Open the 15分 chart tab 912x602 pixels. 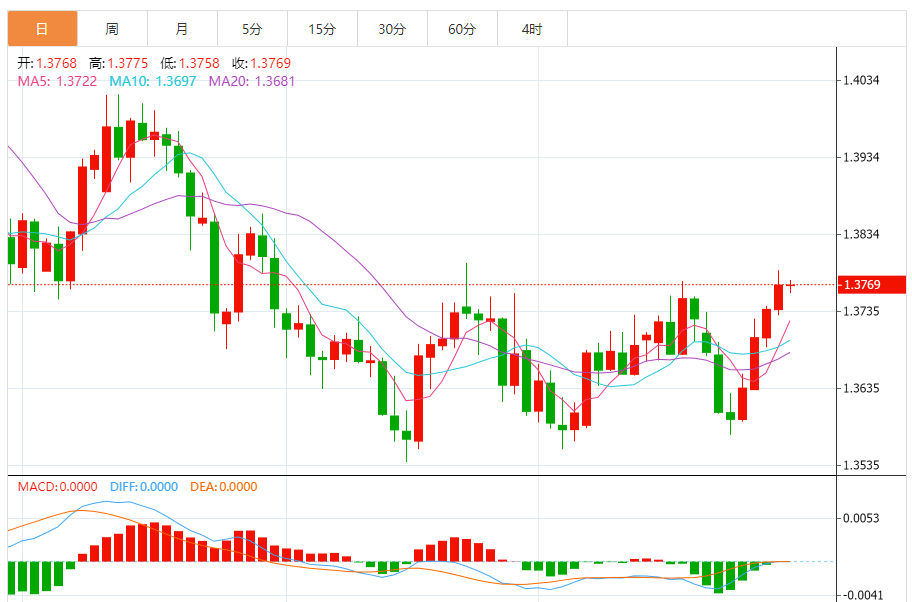point(322,29)
